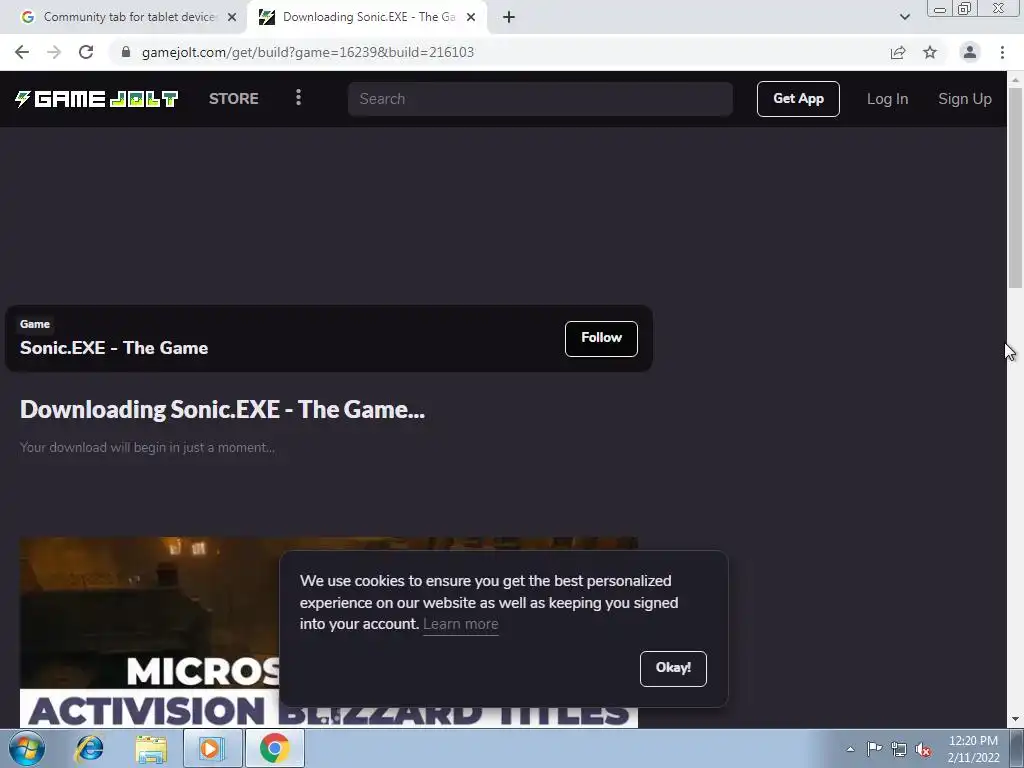Image resolution: width=1024 pixels, height=768 pixels.
Task: Show hidden system tray icons
Action: pyautogui.click(x=850, y=749)
